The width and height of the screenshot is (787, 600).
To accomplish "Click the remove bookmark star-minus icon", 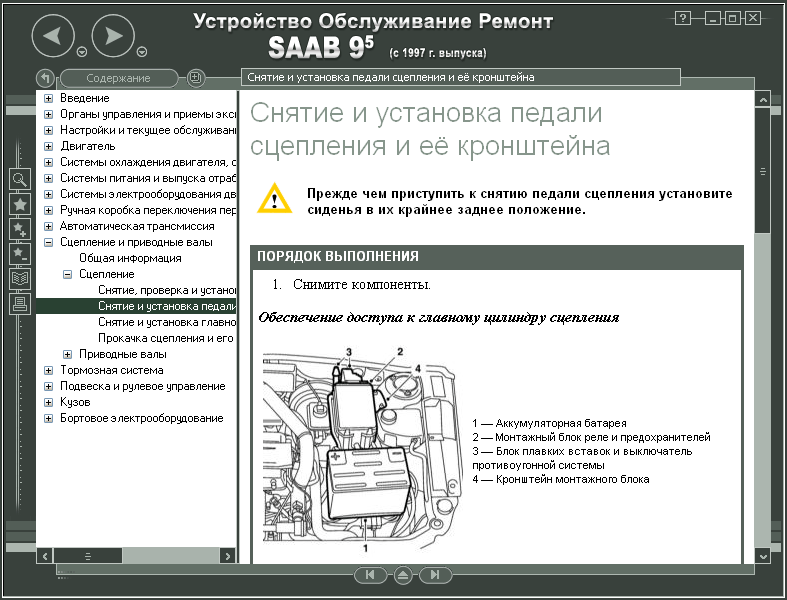I will point(20,254).
